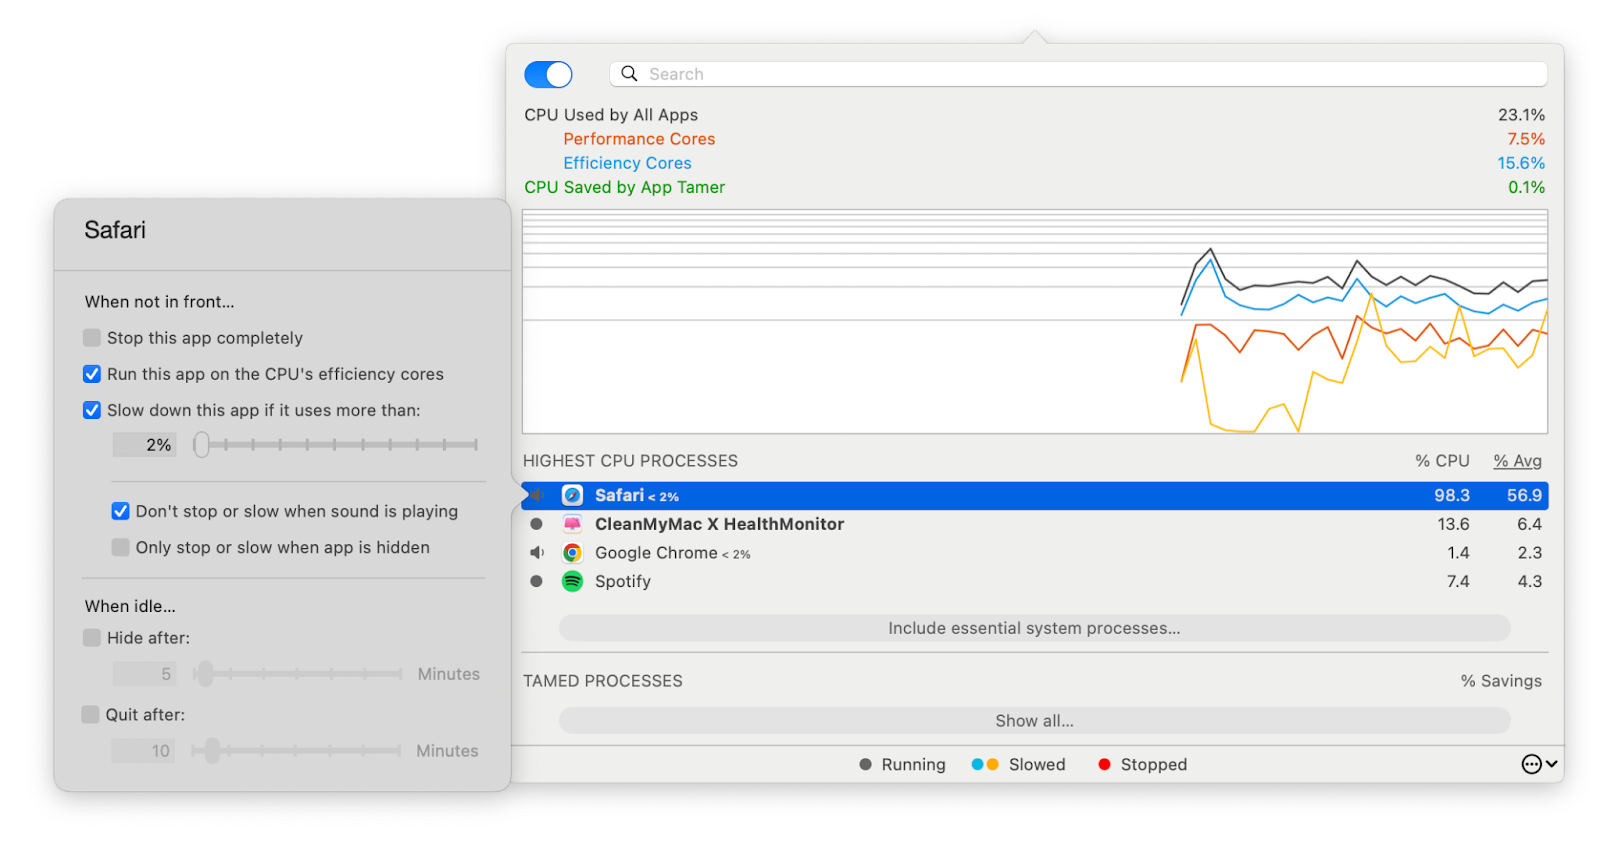Click the status dot next to Spotify
The image size is (1600, 852).
click(537, 581)
